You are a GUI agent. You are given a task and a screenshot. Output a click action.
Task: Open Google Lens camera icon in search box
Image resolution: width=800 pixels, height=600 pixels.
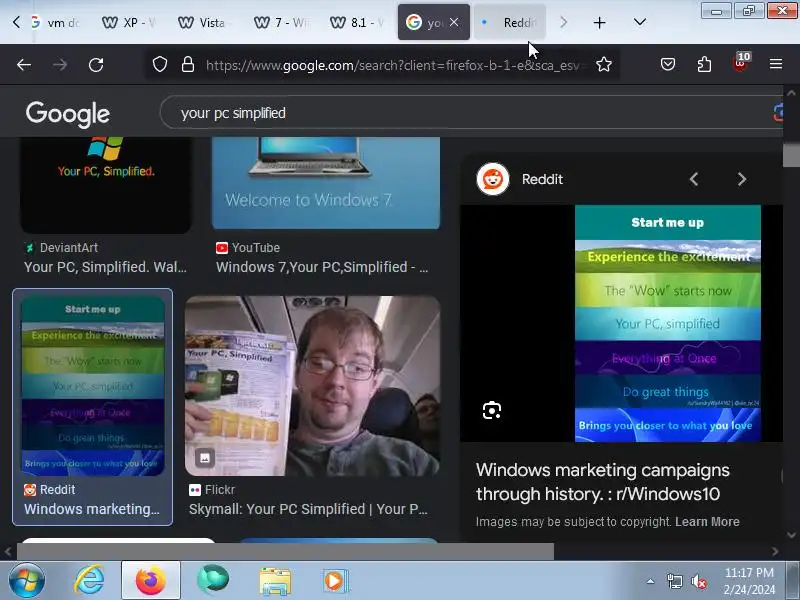coord(778,113)
